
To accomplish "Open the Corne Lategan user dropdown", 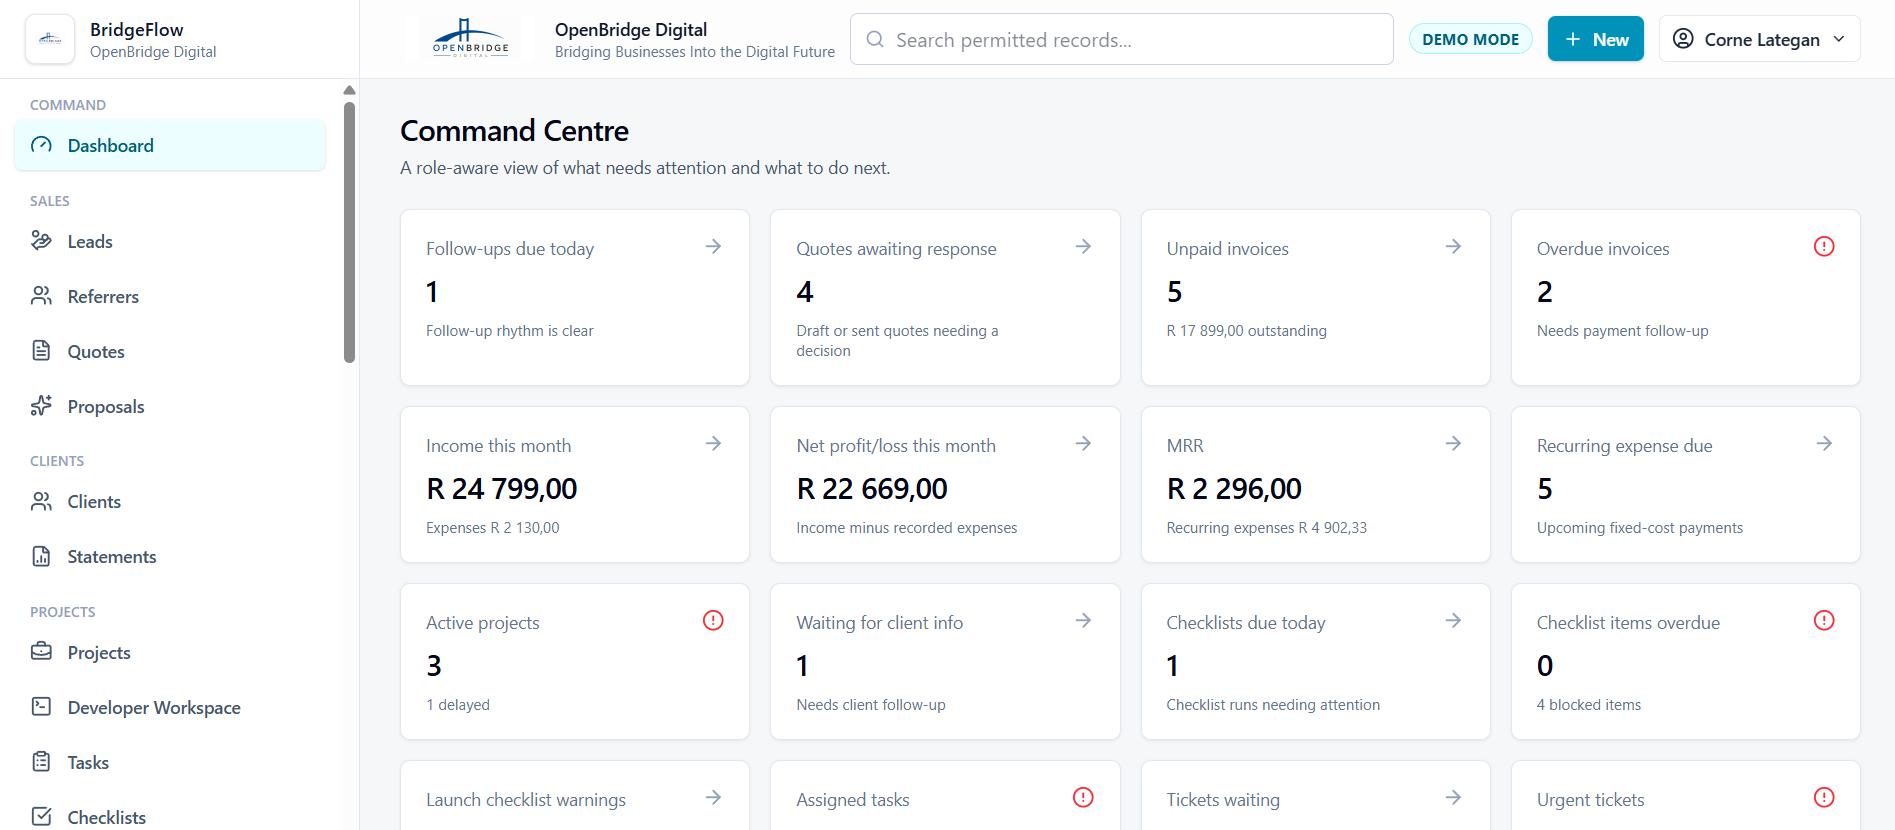I will click(1759, 39).
